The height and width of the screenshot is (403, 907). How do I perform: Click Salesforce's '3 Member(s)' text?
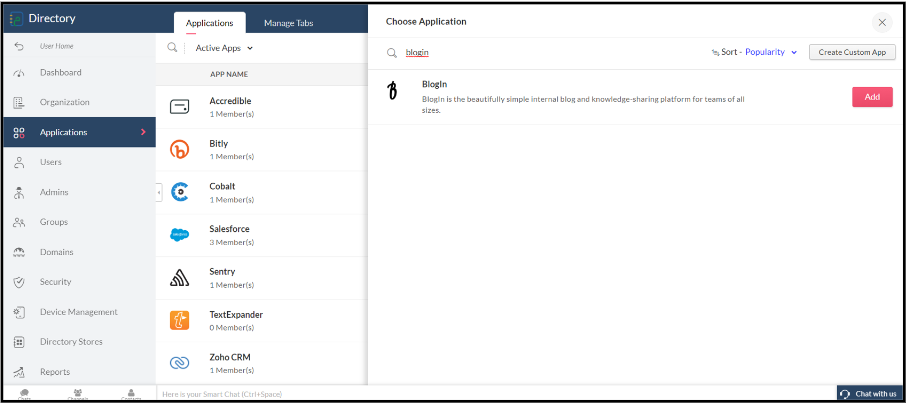pyautogui.click(x=231, y=242)
